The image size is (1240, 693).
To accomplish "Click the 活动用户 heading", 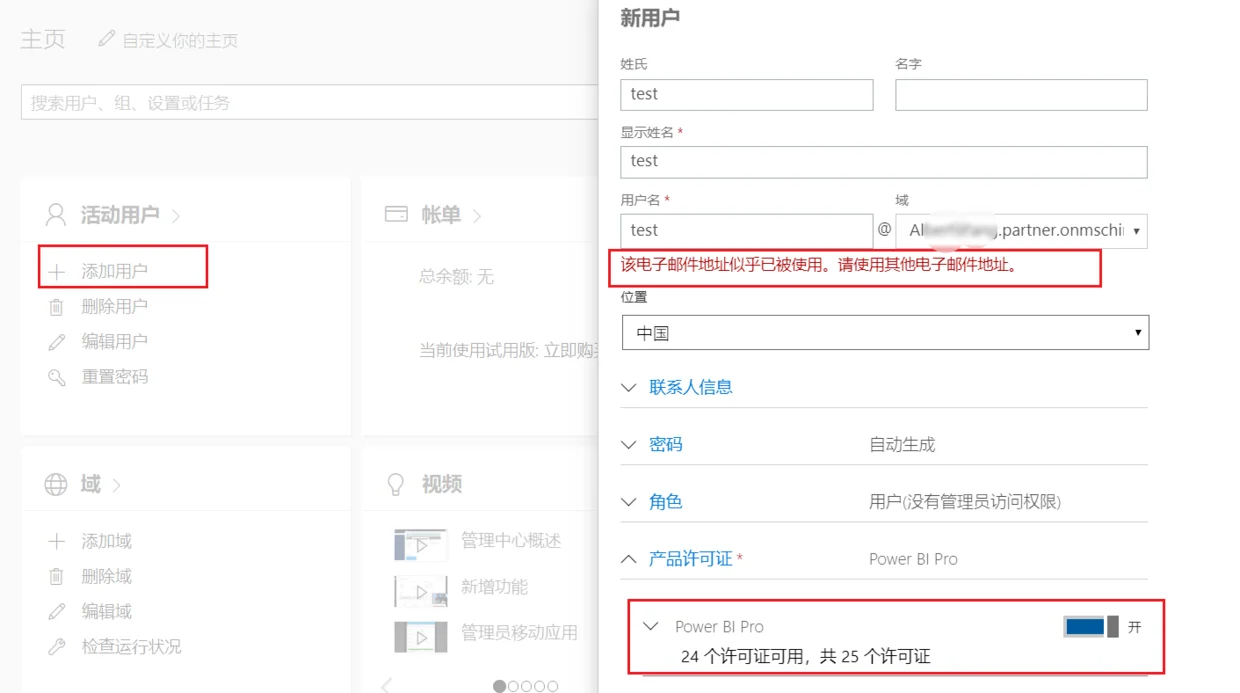I will [120, 215].
